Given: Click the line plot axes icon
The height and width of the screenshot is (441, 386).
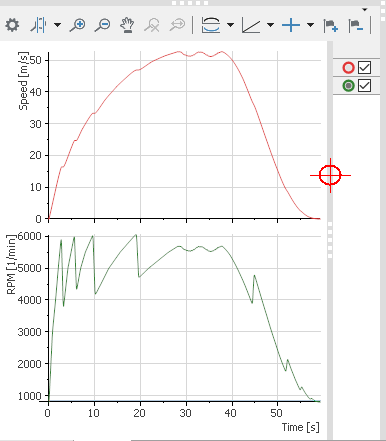Looking at the screenshot, I should 251,26.
